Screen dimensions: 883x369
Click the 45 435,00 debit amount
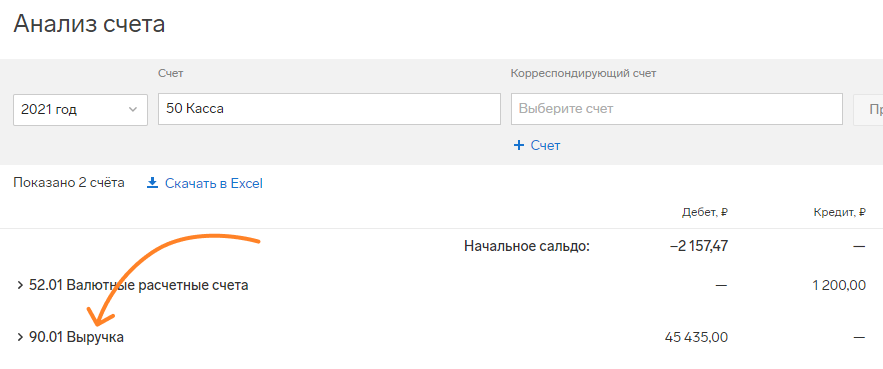(696, 337)
